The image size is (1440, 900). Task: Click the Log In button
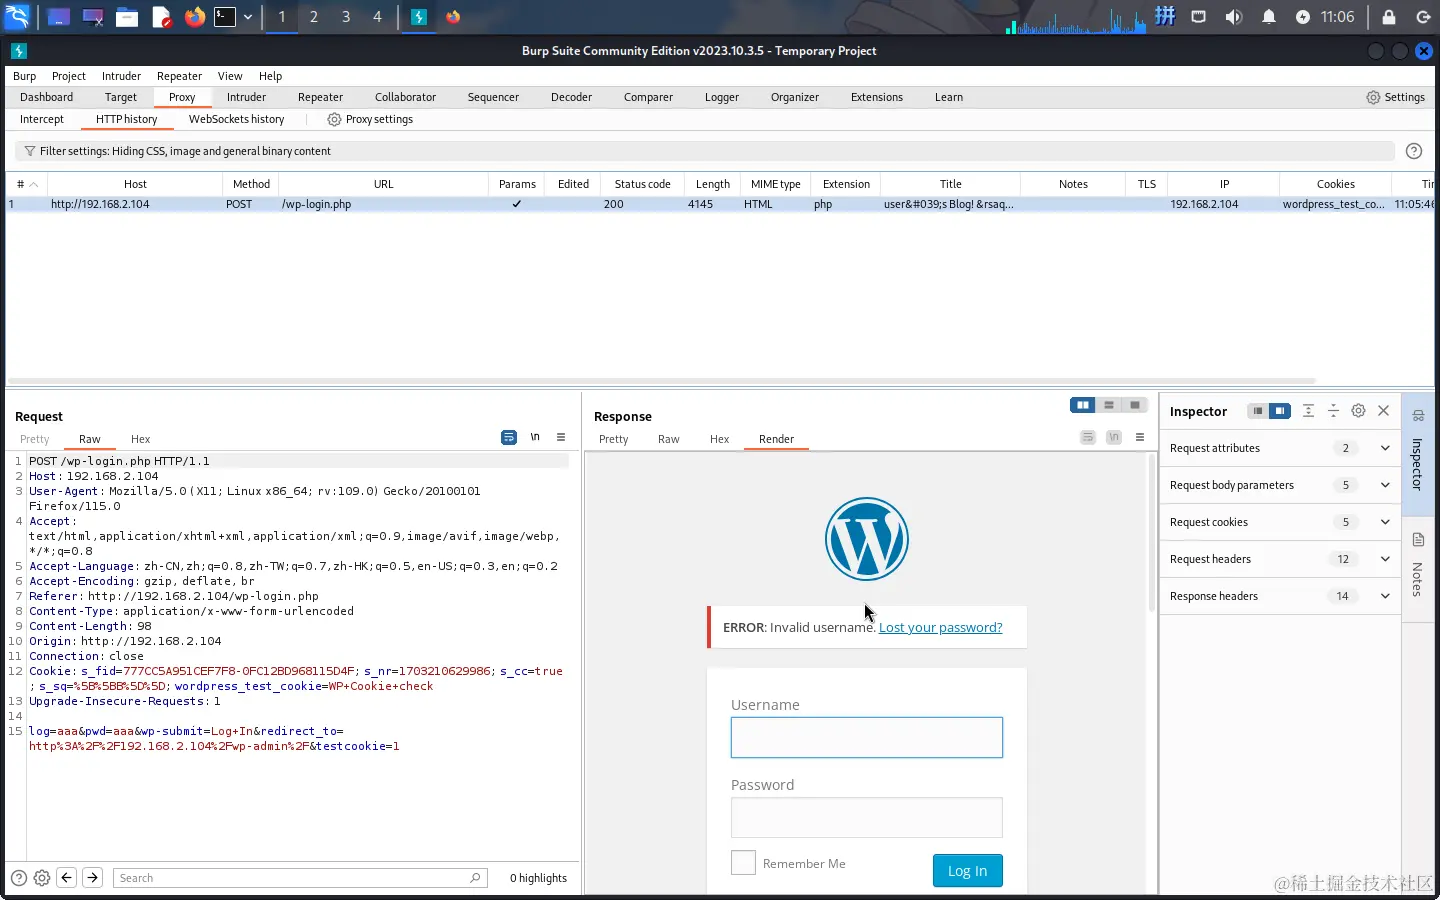[x=967, y=871]
